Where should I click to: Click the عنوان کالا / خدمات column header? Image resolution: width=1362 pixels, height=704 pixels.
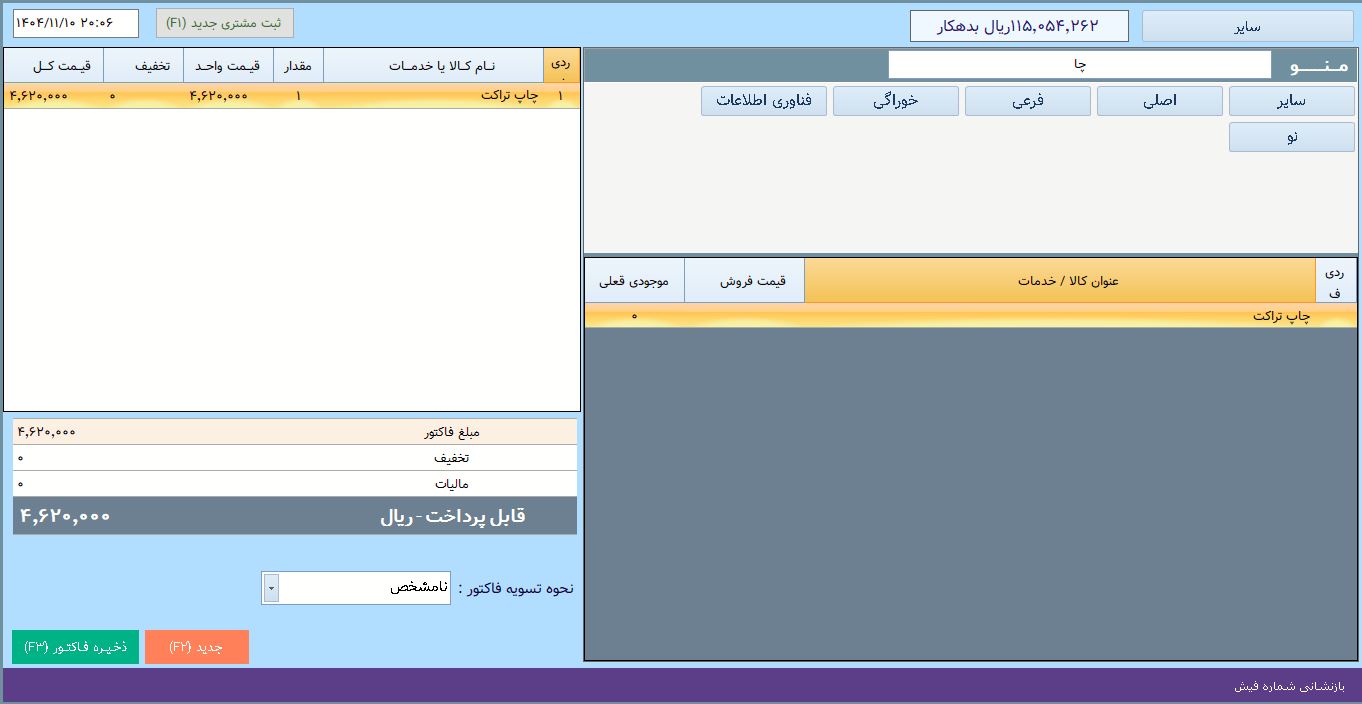point(1059,281)
